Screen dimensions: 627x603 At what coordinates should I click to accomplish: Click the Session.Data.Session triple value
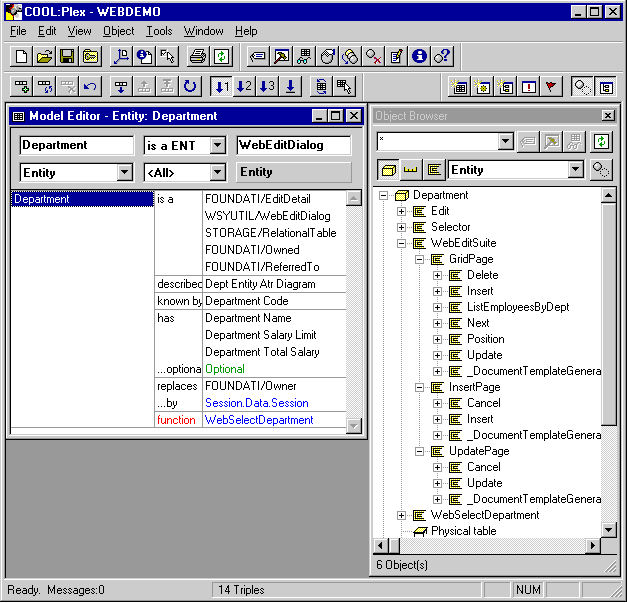(257, 403)
